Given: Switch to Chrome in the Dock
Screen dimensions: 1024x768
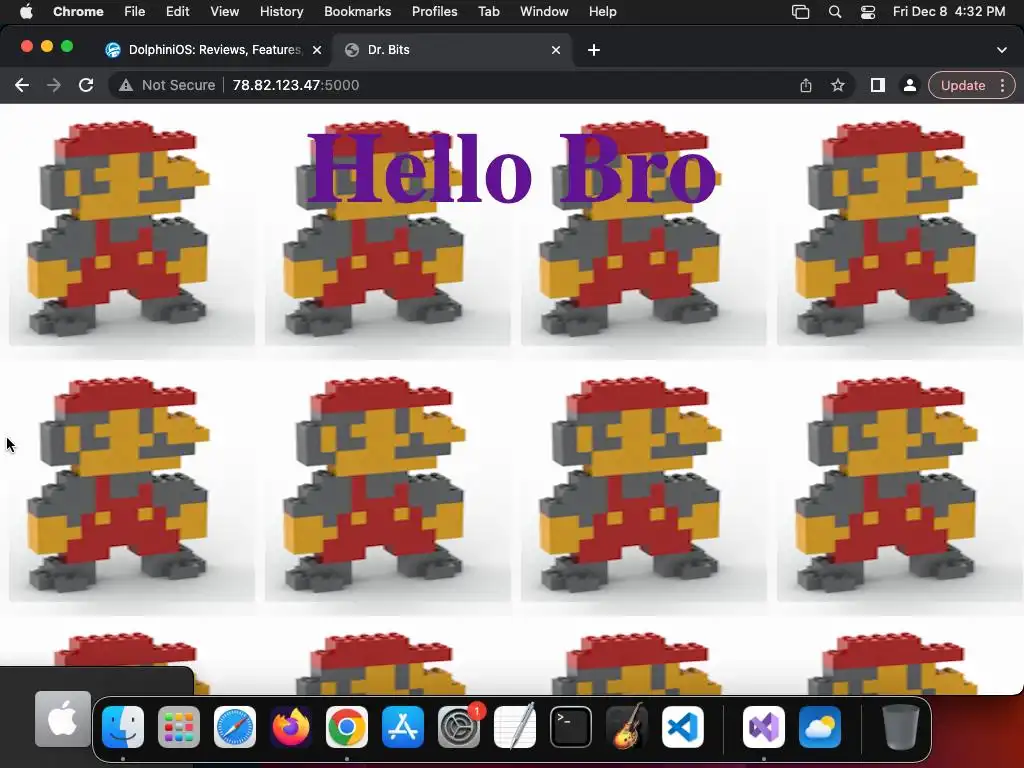Looking at the screenshot, I should point(347,727).
